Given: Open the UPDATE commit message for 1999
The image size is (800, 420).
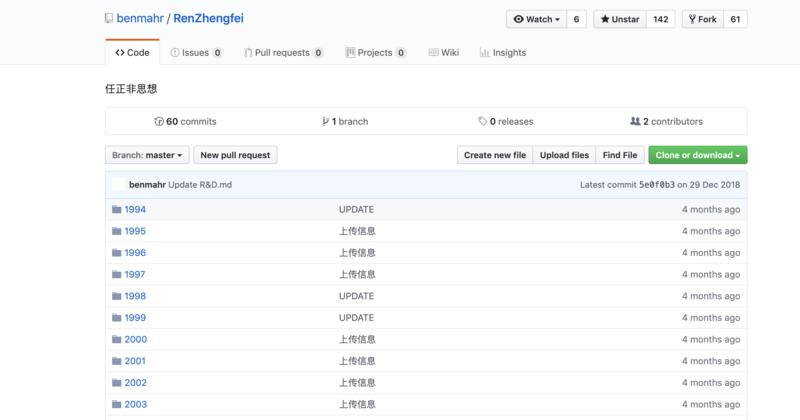Looking at the screenshot, I should (x=357, y=317).
